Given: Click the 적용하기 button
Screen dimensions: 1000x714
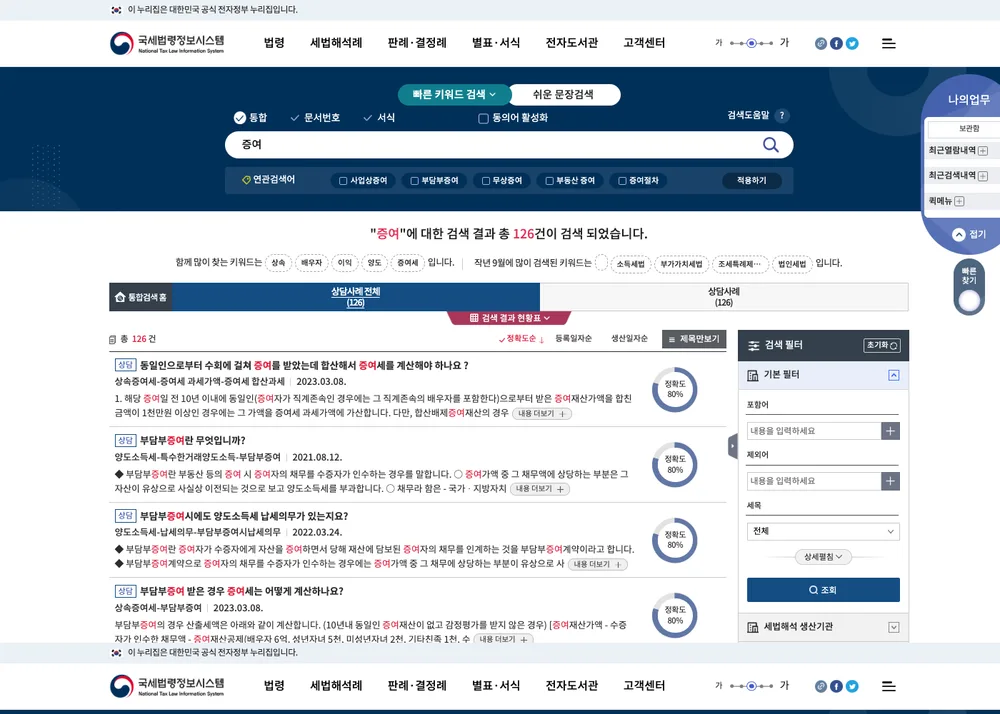Looking at the screenshot, I should click(751, 181).
